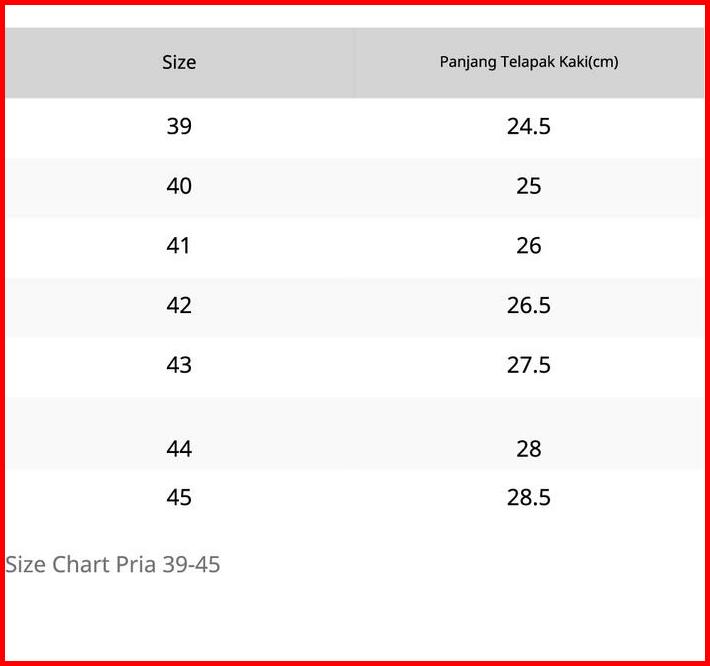The width and height of the screenshot is (710, 666).
Task: Choose the size 41 cell
Action: pyautogui.click(x=179, y=246)
